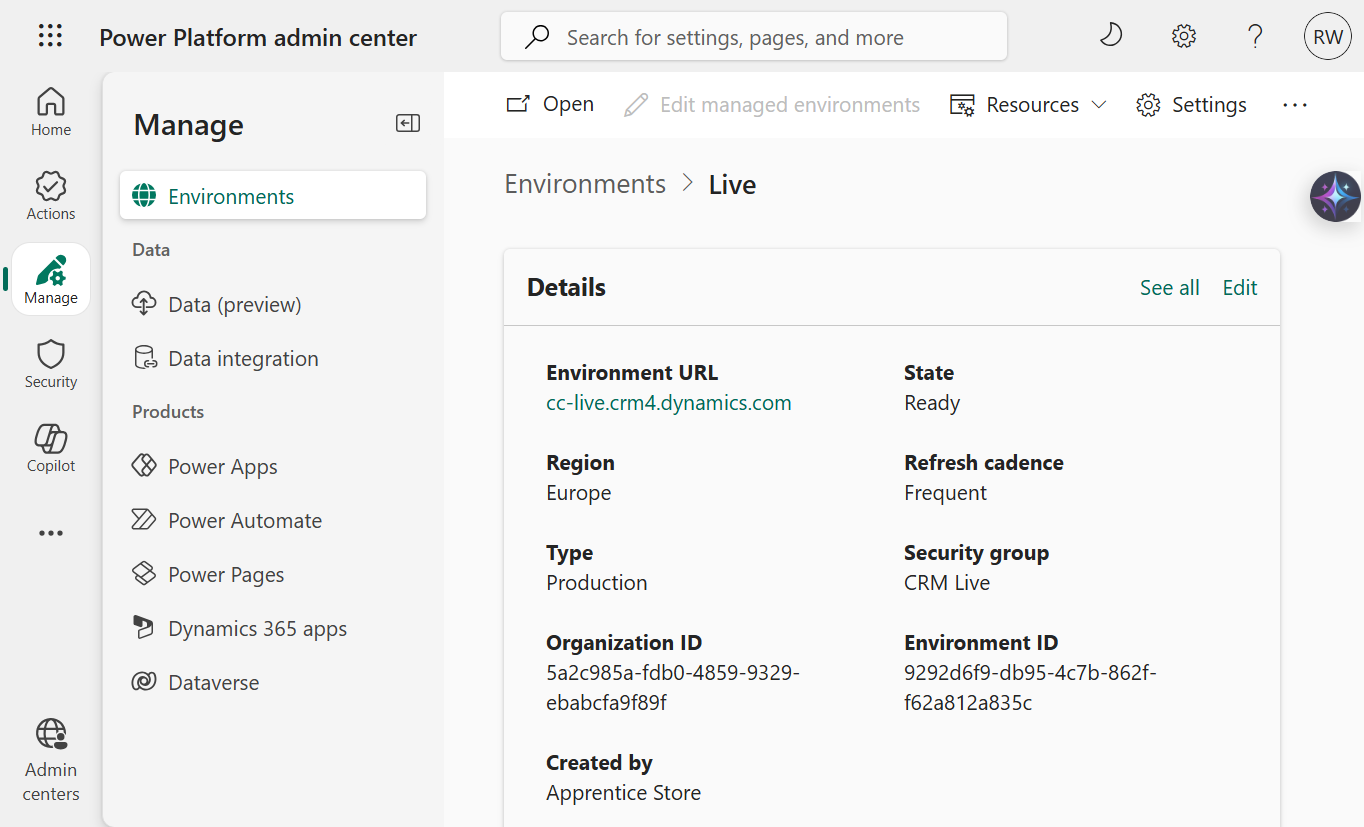
Task: Open Data (preview) menu item
Action: click(273, 304)
